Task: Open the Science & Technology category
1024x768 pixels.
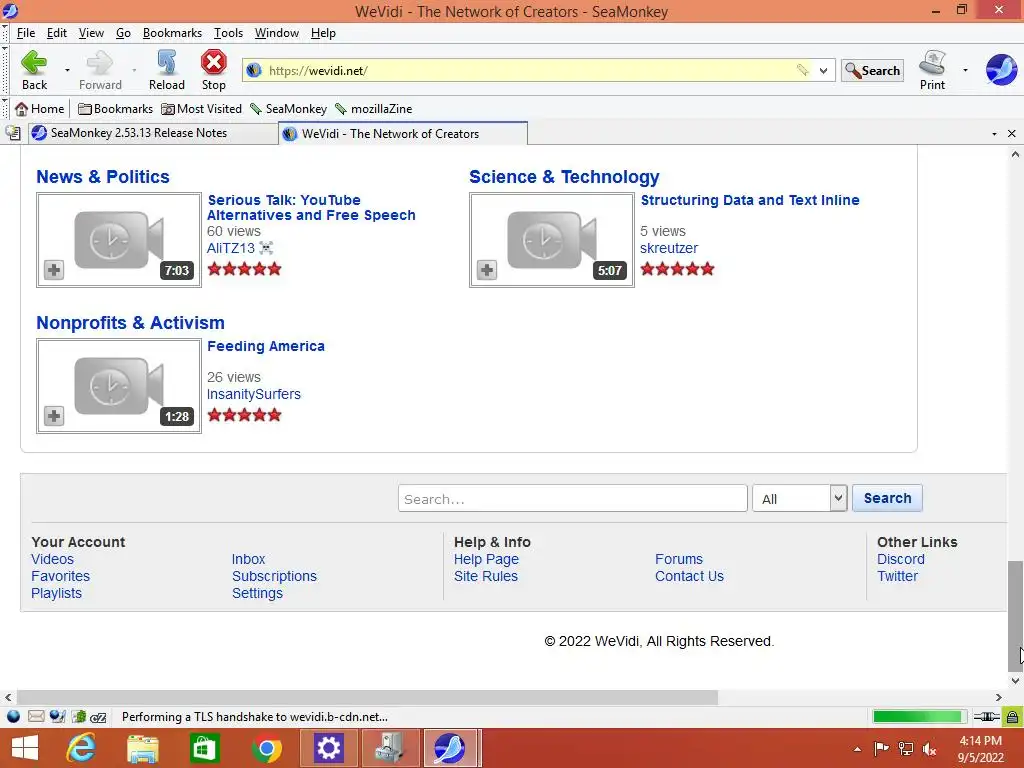Action: [x=564, y=177]
